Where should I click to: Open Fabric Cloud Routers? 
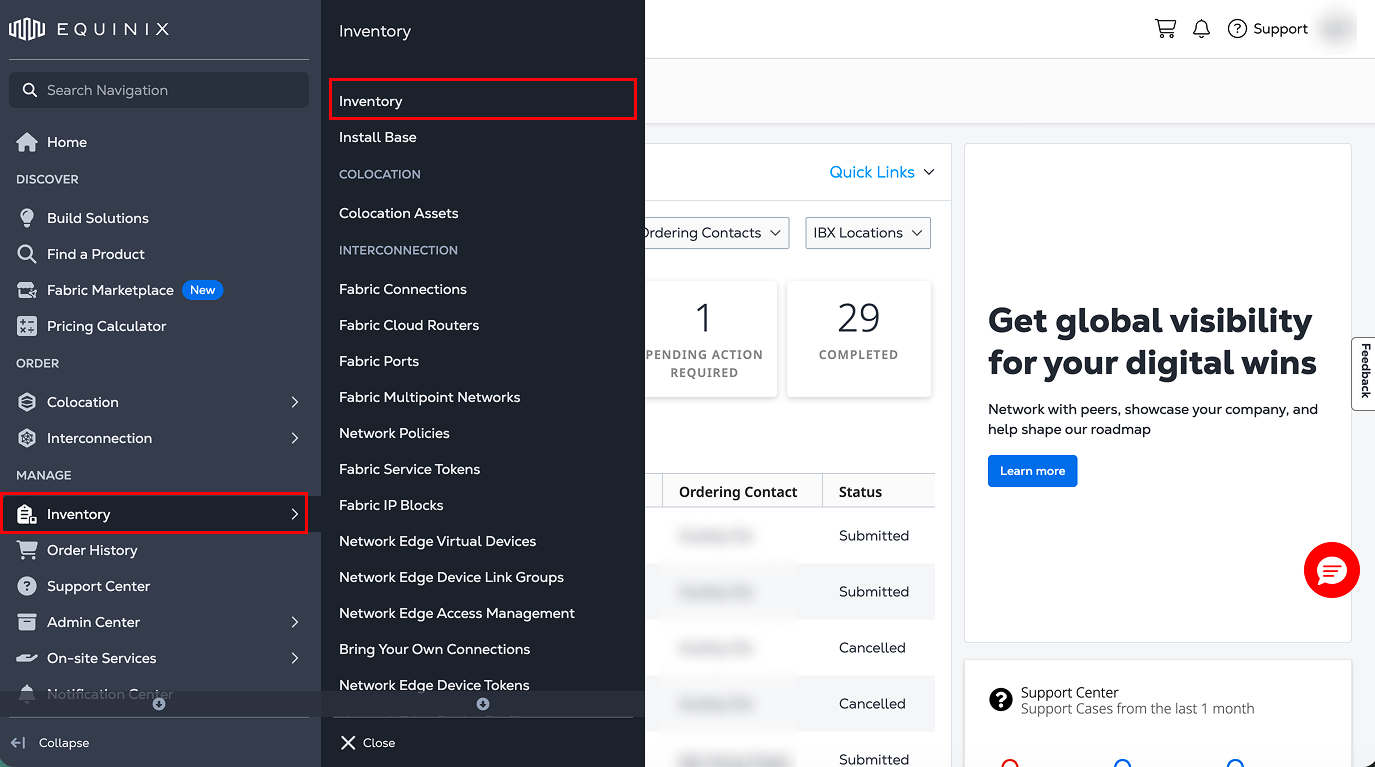(x=409, y=325)
